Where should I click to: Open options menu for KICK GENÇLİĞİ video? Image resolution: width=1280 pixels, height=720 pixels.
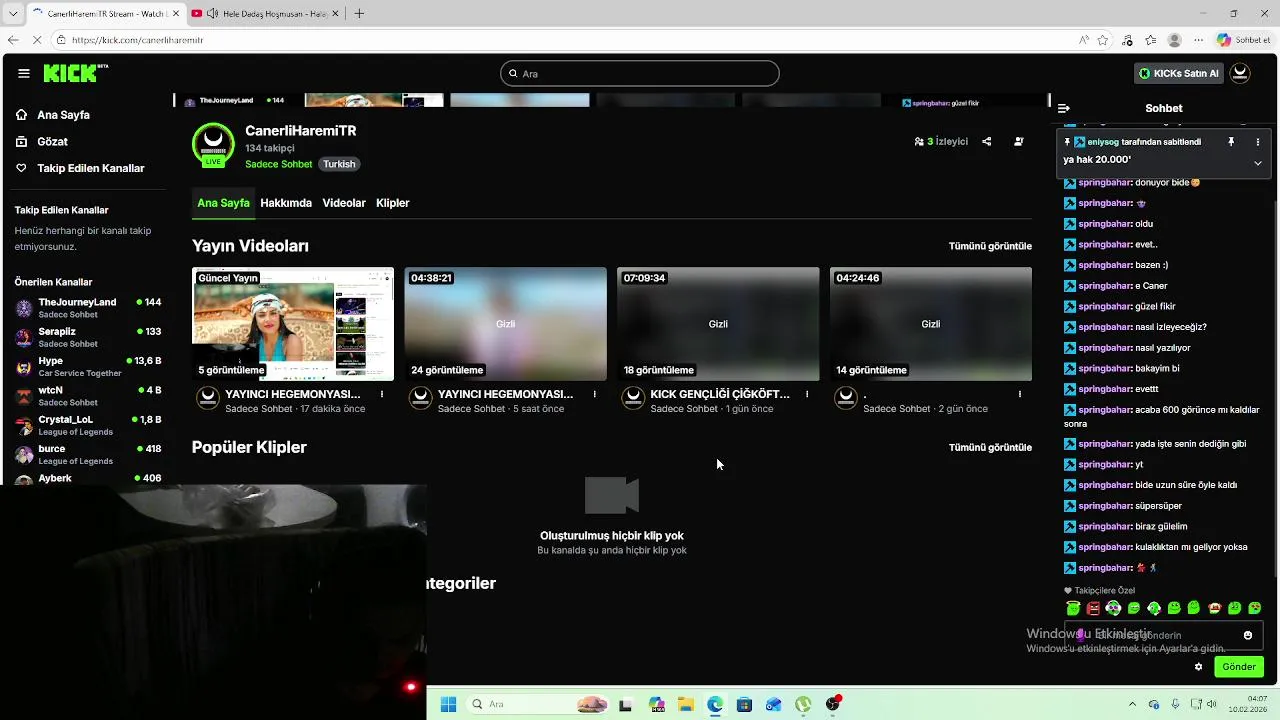[x=807, y=394]
